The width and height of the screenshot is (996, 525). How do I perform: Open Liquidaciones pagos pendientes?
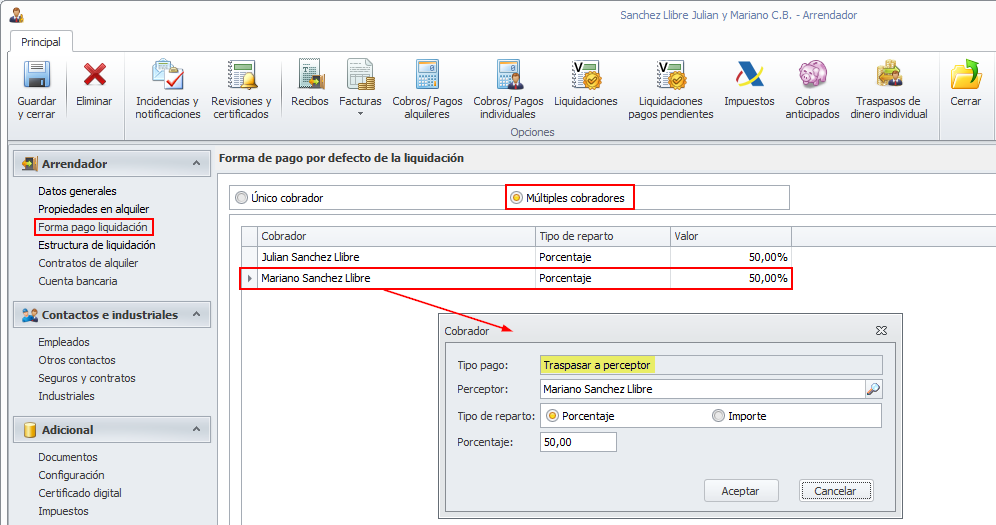[x=671, y=90]
